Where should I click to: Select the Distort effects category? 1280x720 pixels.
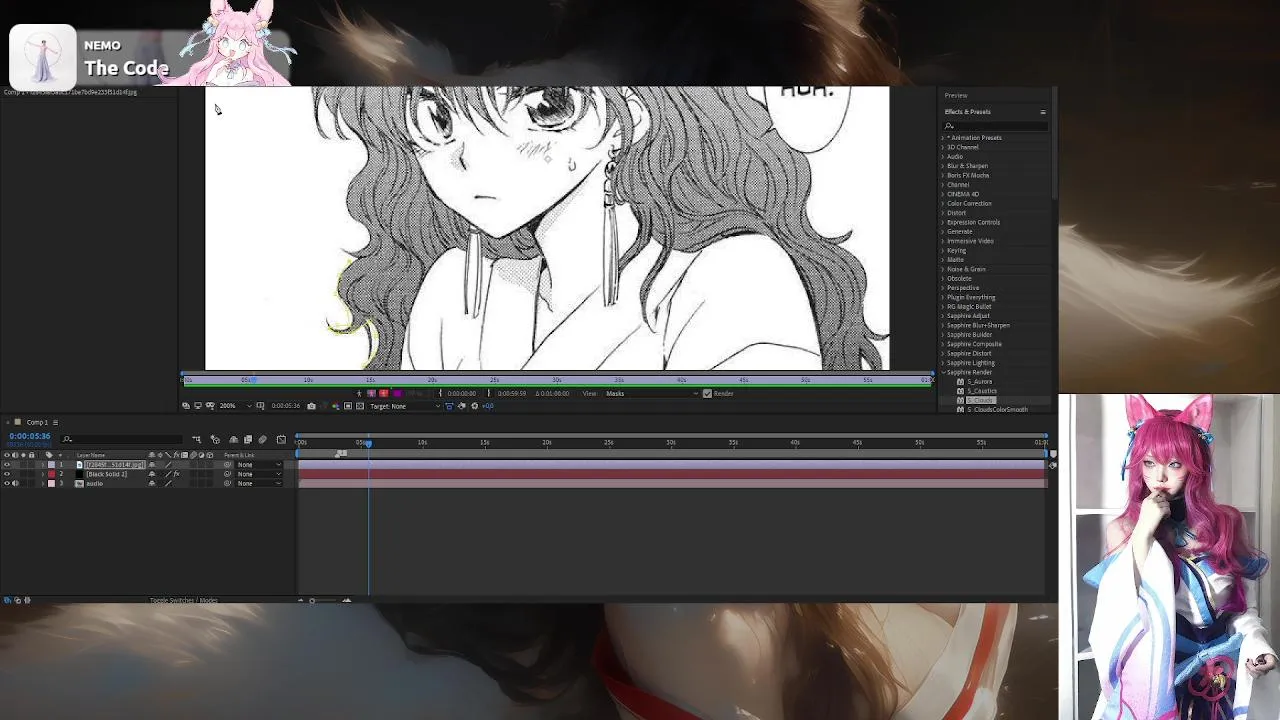[957, 213]
